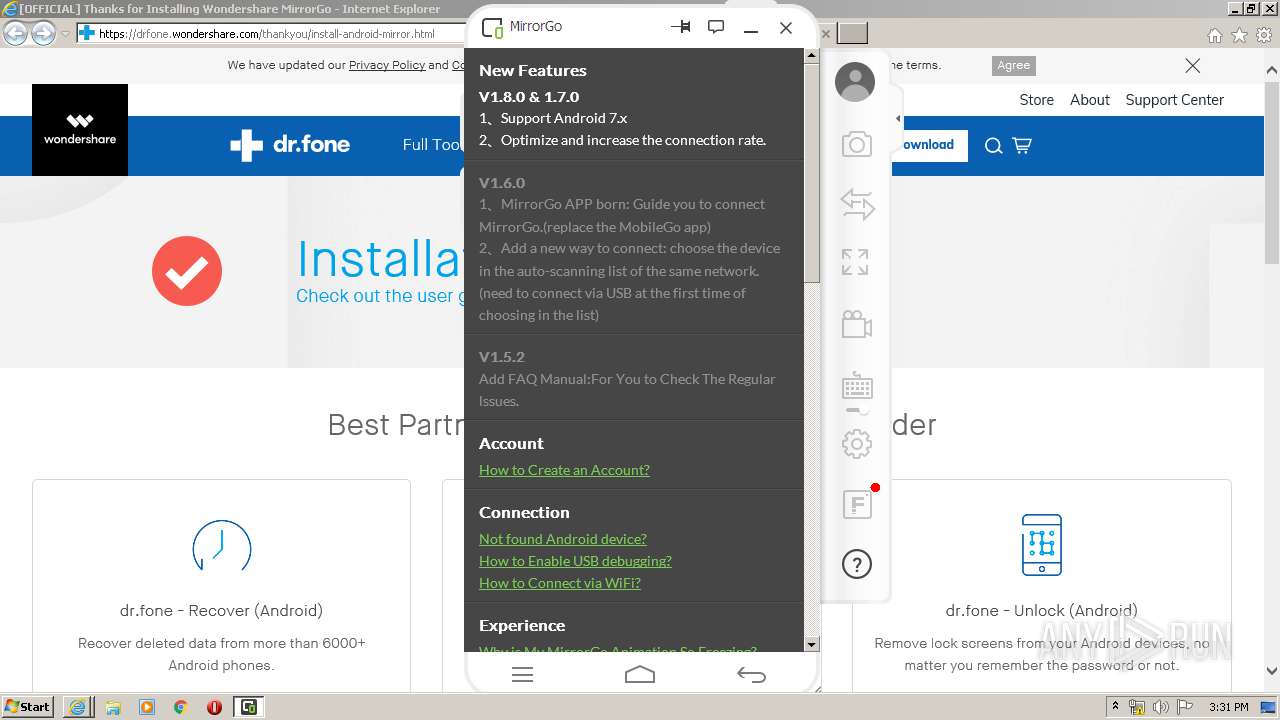Open Internet Explorer from the taskbar
The width and height of the screenshot is (1280, 720).
[x=78, y=707]
